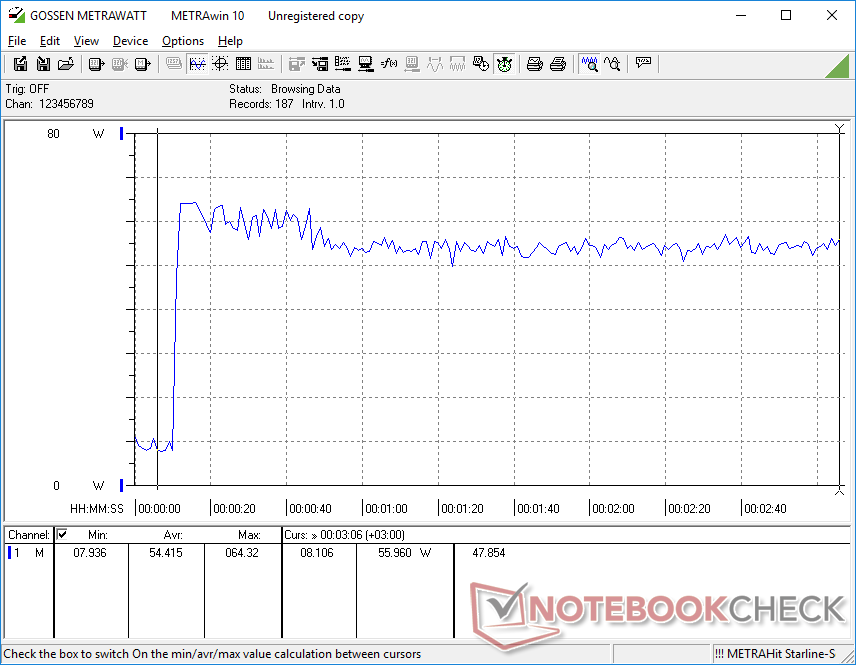The height and width of the screenshot is (665, 856).
Task: Click the speech bubble comment icon
Action: point(643,63)
